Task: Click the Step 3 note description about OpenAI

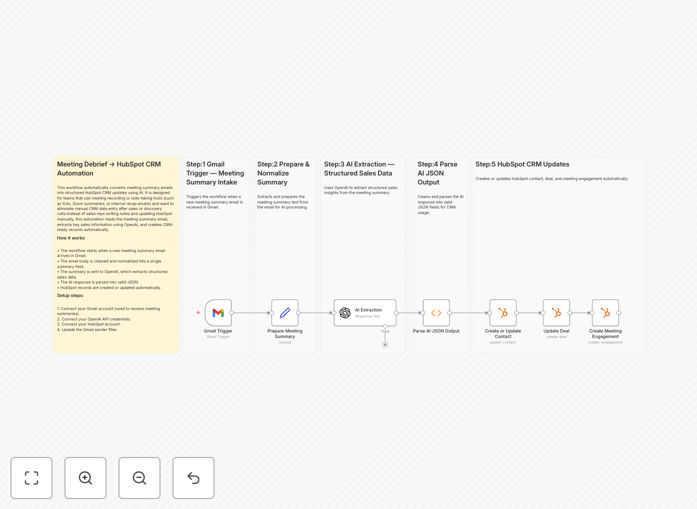Action: pyautogui.click(x=361, y=190)
